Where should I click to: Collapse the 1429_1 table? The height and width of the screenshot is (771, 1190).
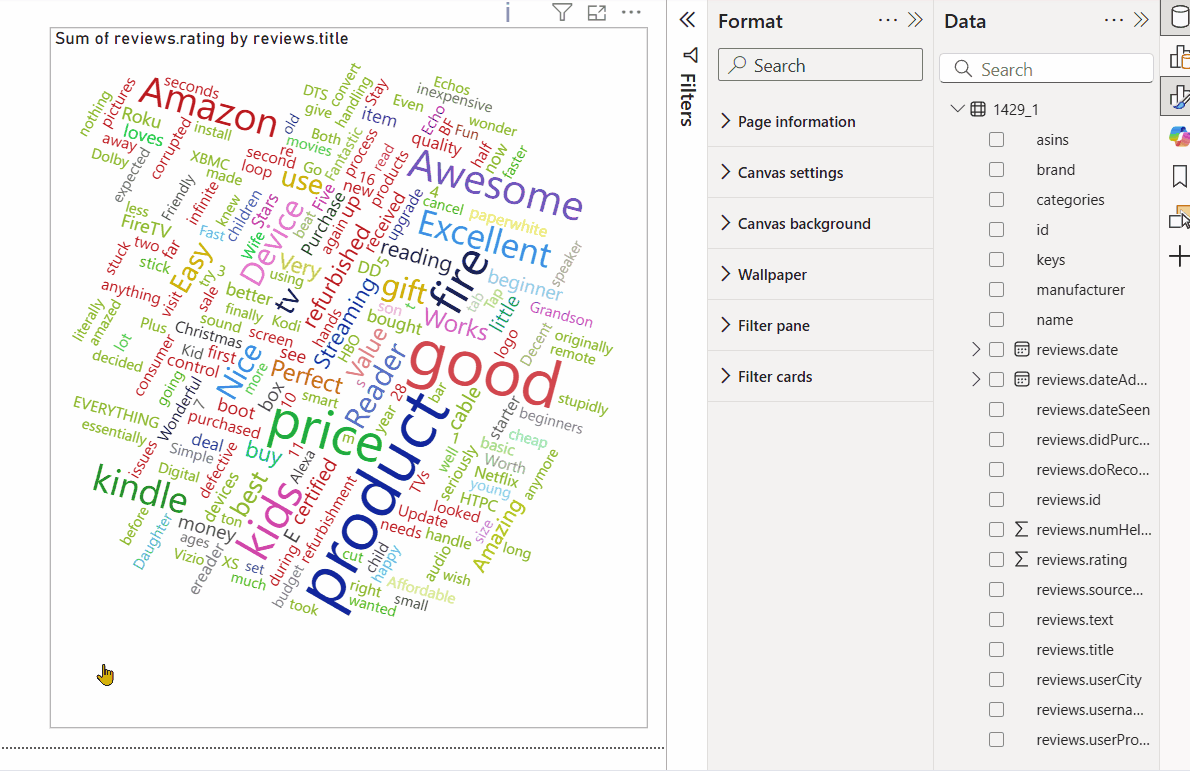pyautogui.click(x=958, y=108)
